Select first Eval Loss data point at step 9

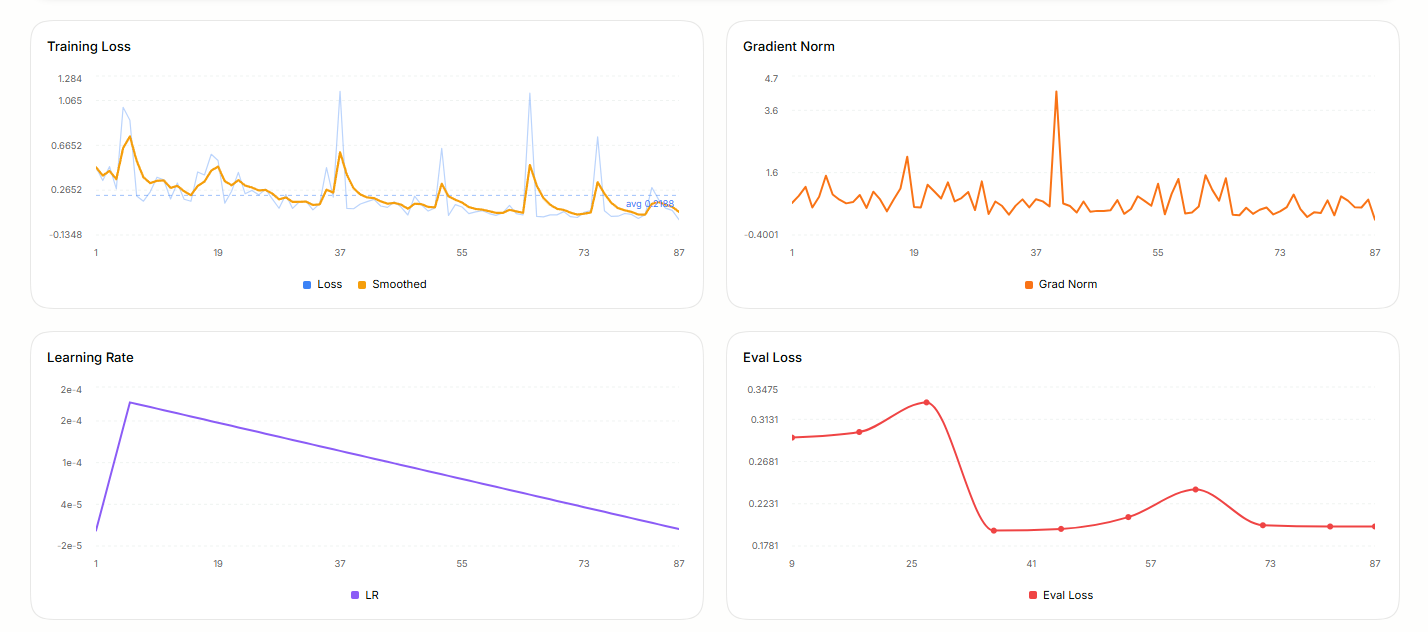pyautogui.click(x=793, y=437)
